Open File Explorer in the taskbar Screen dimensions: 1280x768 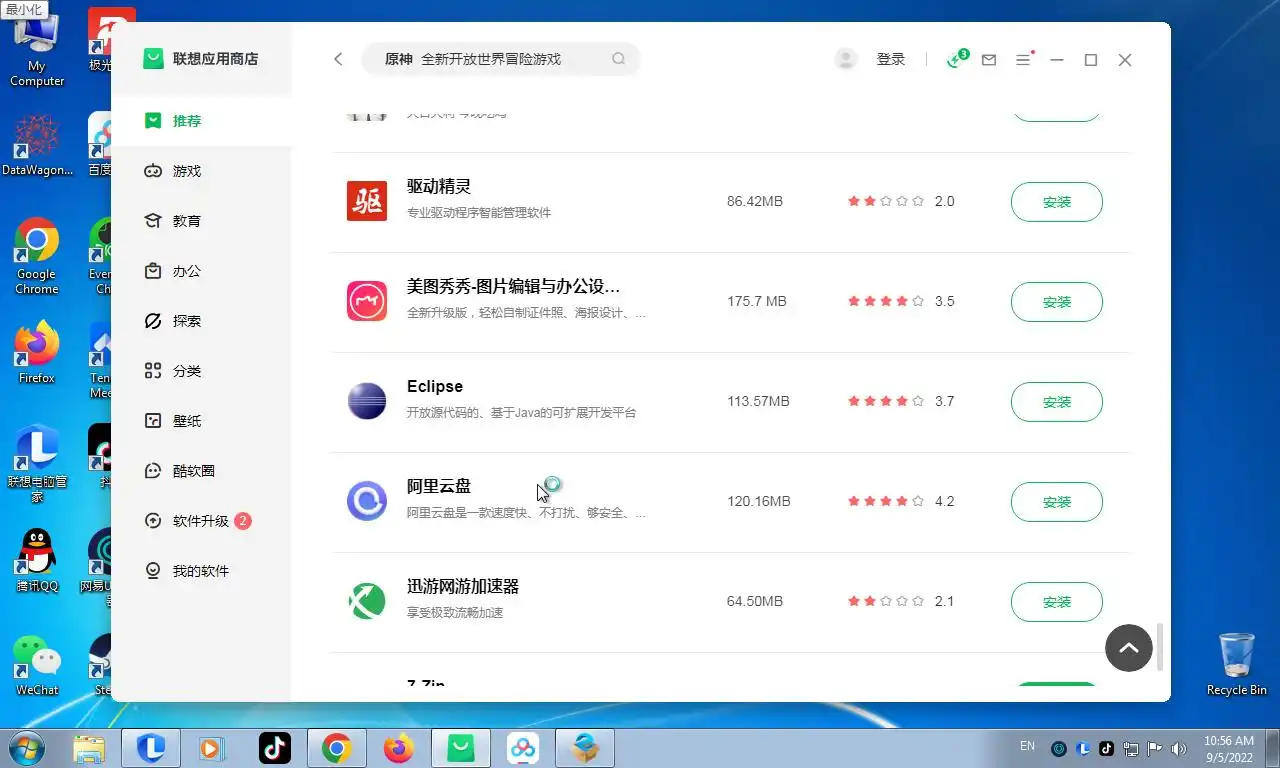tap(89, 748)
